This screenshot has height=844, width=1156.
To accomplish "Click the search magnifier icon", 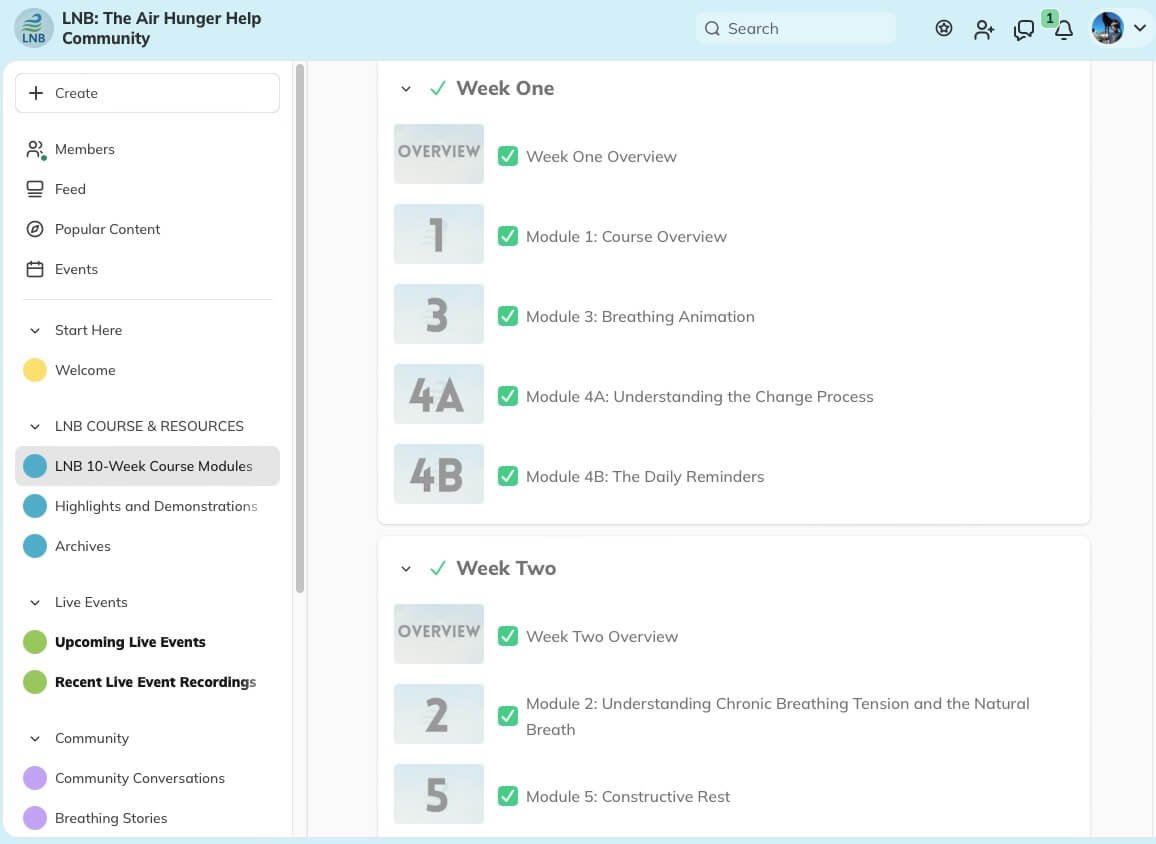I will pos(711,28).
